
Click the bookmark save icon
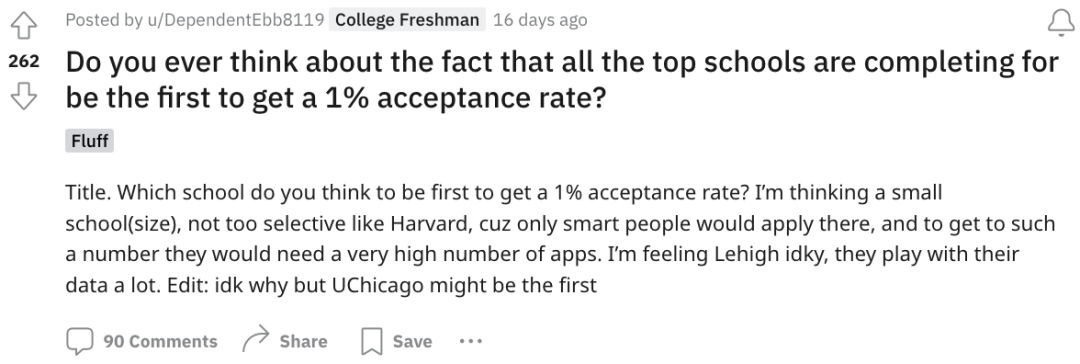click(372, 341)
